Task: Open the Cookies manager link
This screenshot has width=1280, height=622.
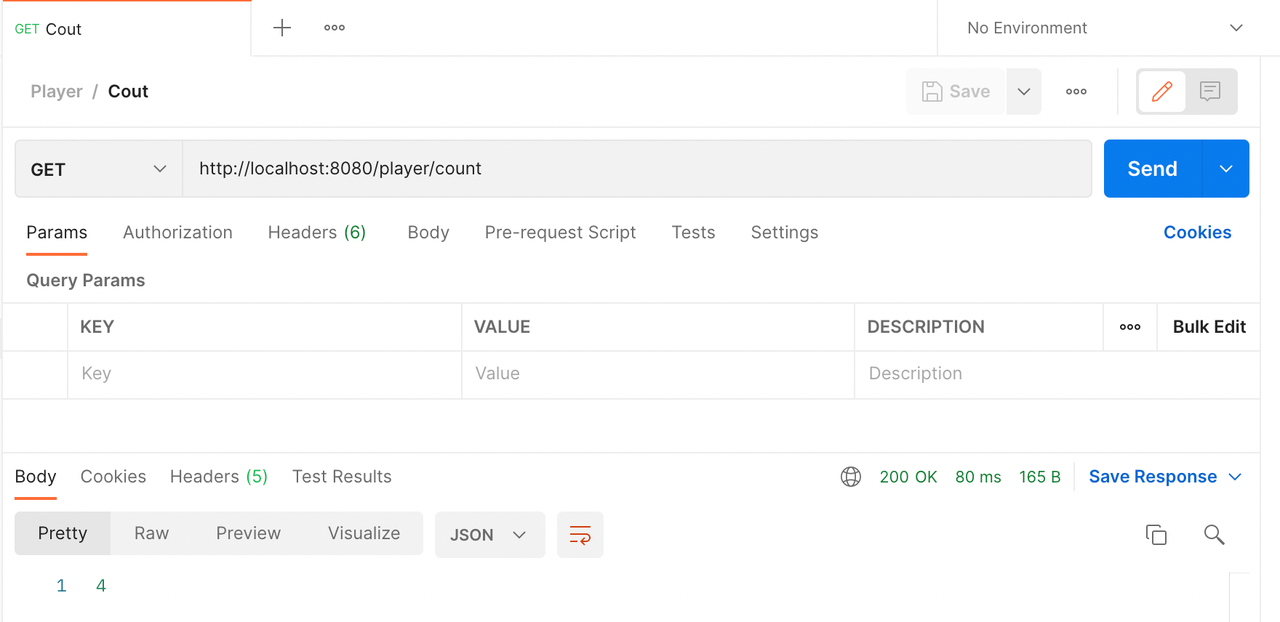Action: click(x=1197, y=232)
